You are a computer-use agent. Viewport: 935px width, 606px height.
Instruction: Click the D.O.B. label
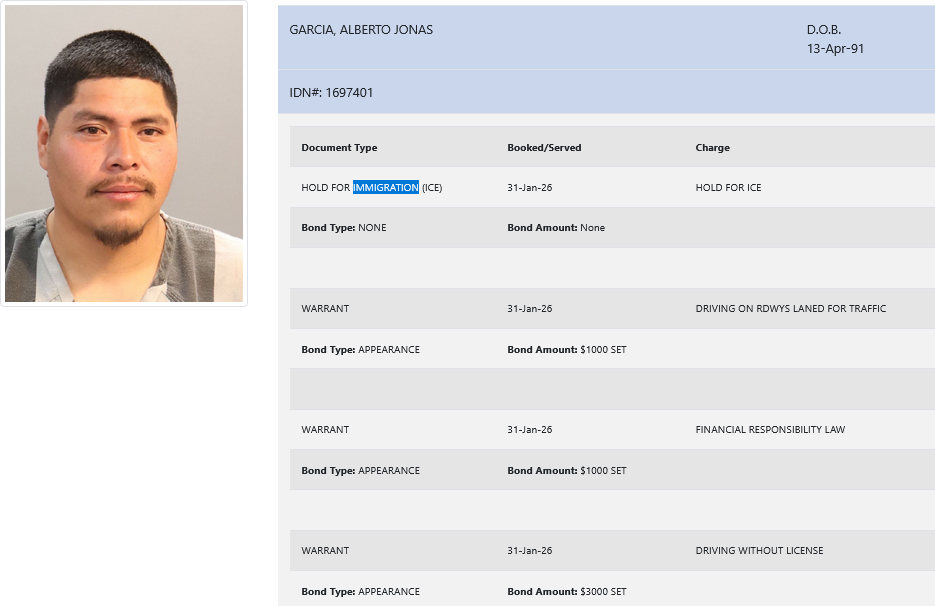coord(826,30)
